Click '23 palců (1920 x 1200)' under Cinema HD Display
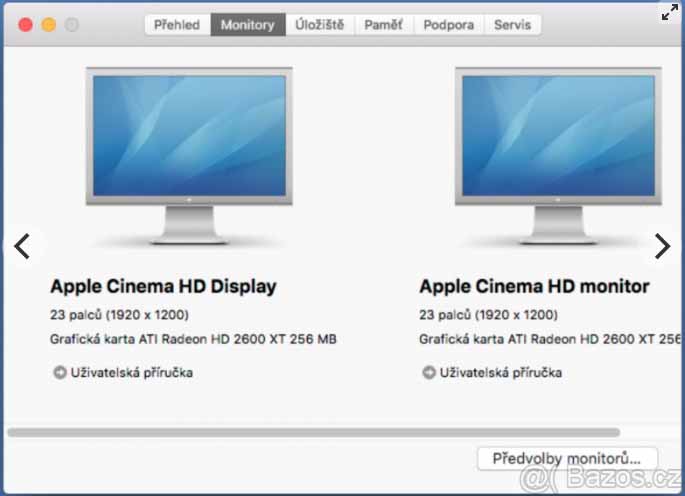Screen dimensions: 685x496 (119, 315)
